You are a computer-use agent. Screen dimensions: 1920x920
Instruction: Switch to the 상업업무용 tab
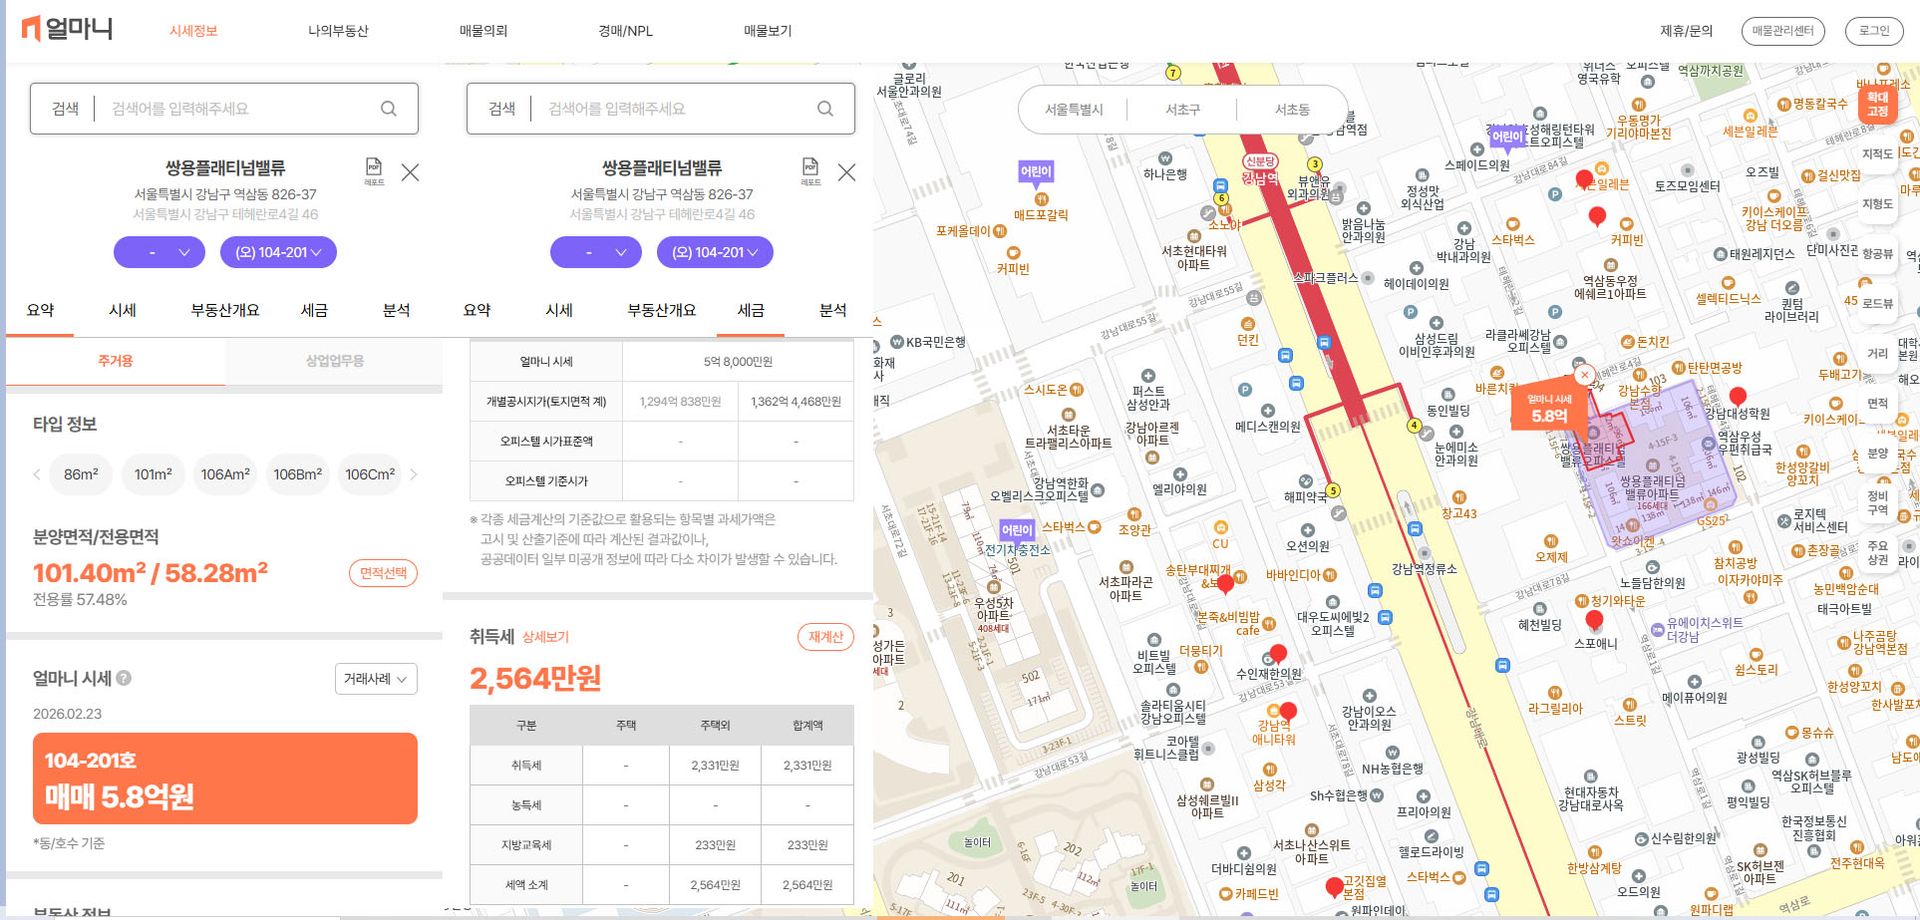point(334,361)
